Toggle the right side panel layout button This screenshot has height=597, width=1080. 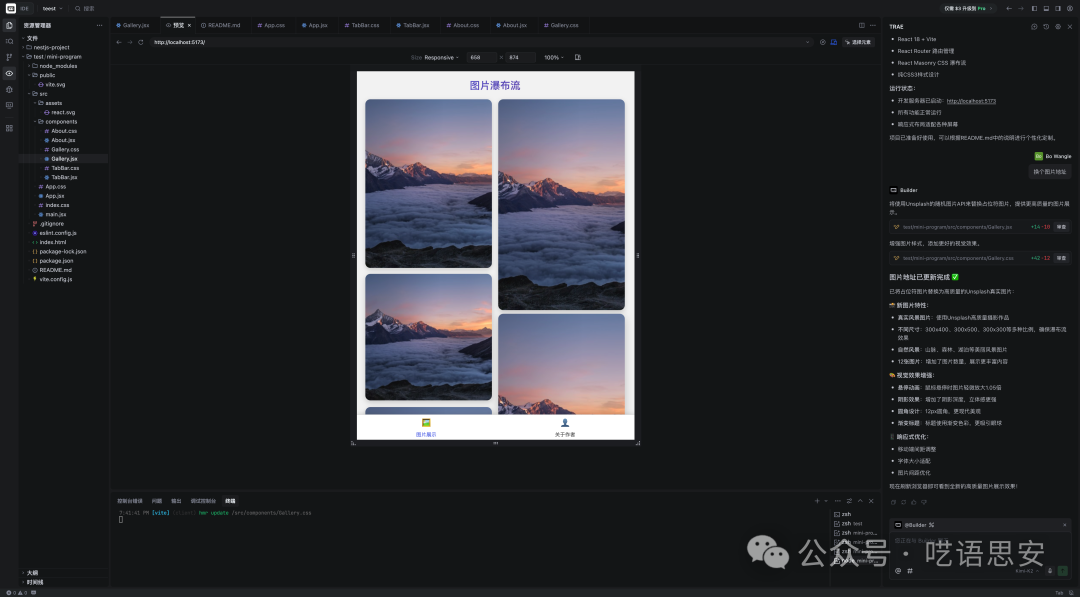(1057, 8)
